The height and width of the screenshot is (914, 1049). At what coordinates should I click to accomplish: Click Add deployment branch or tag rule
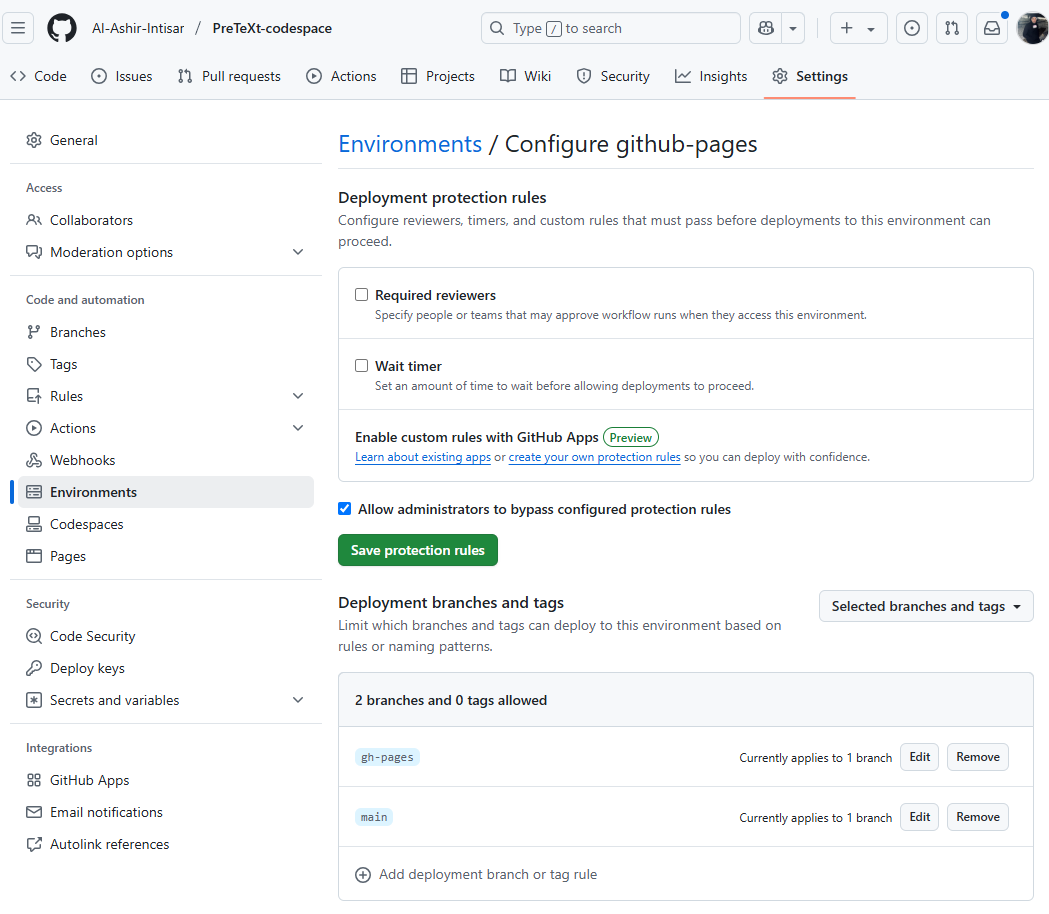476,875
